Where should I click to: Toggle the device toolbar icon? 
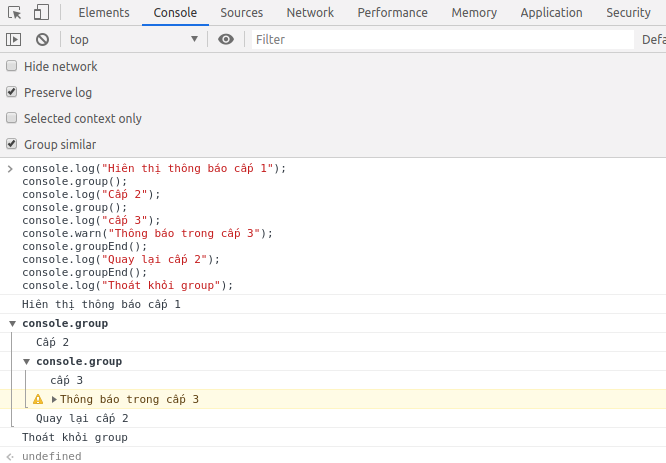pos(41,13)
